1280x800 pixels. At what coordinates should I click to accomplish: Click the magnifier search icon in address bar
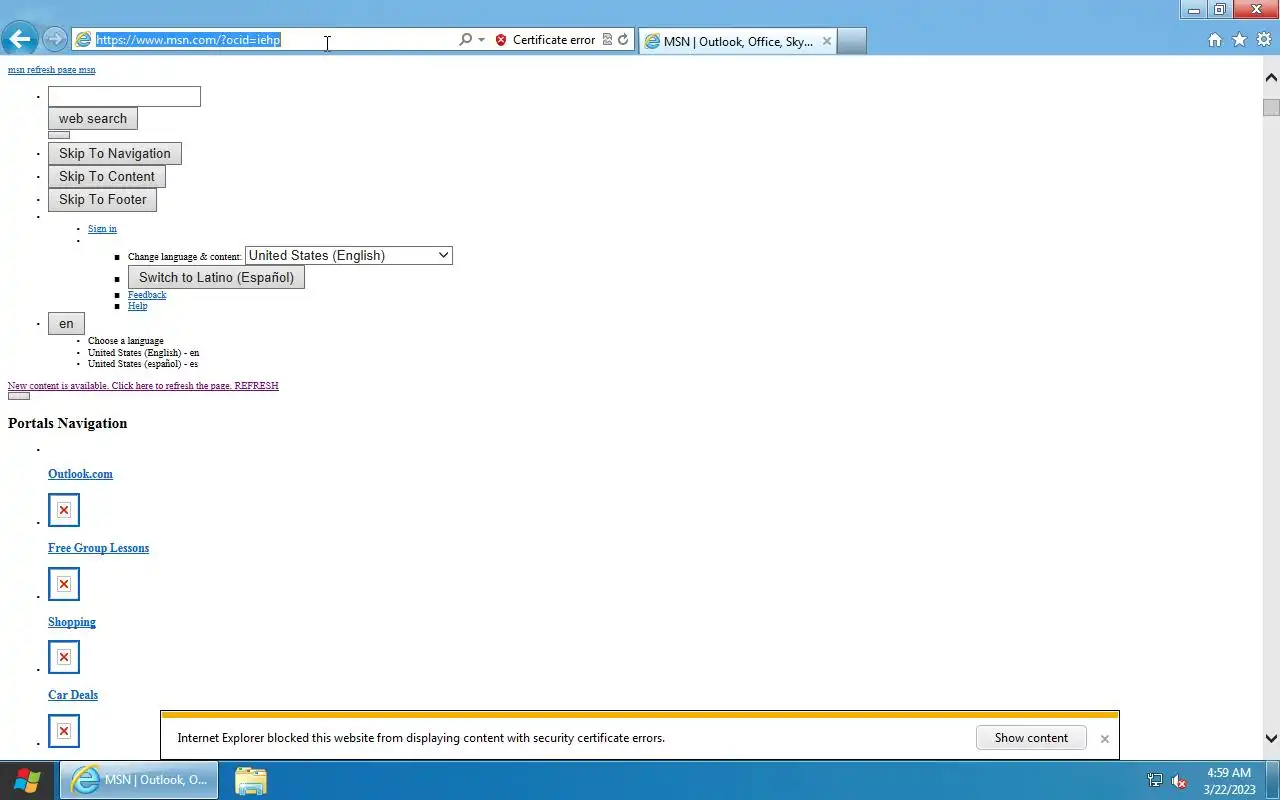(465, 40)
